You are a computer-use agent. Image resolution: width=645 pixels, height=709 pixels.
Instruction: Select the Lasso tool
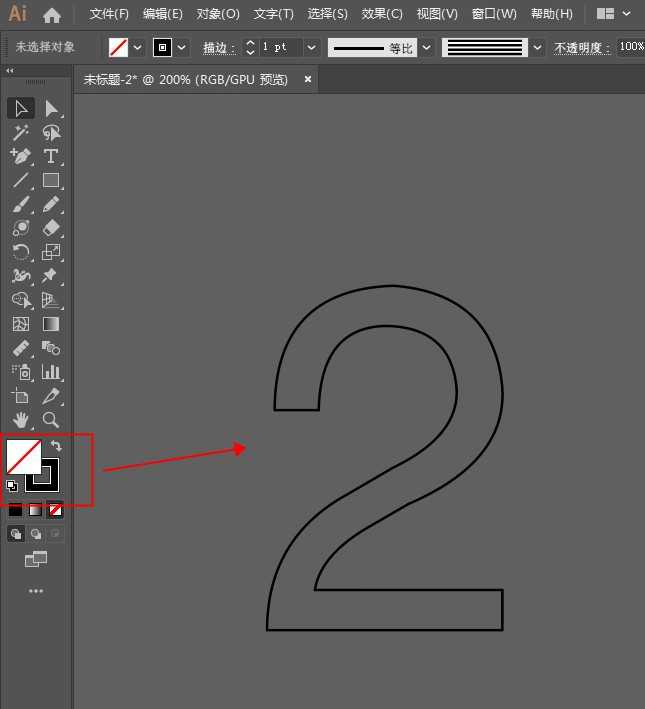click(x=51, y=132)
